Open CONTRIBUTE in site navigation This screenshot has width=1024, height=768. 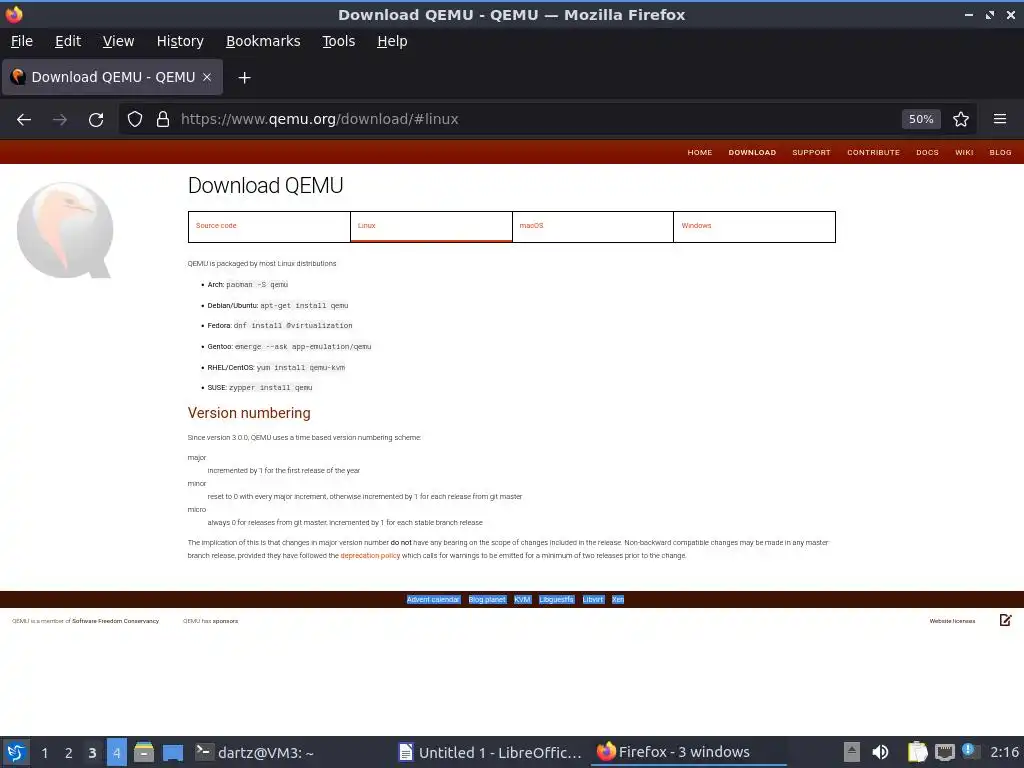(x=873, y=152)
